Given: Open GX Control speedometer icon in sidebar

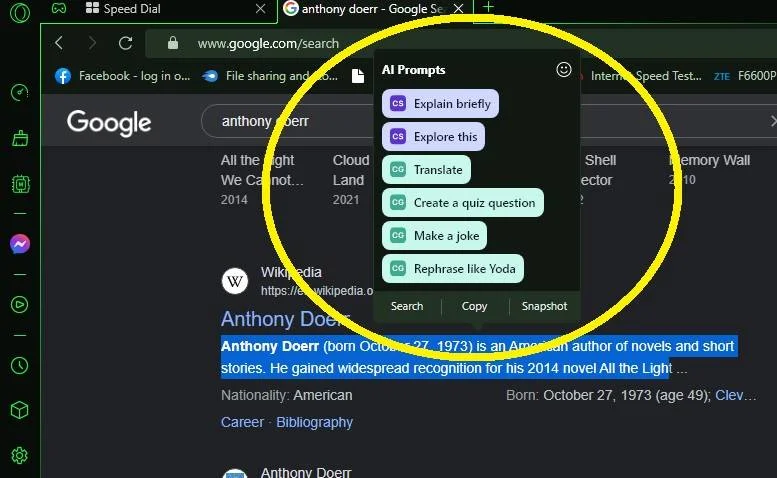Looking at the screenshot, I should (20, 93).
